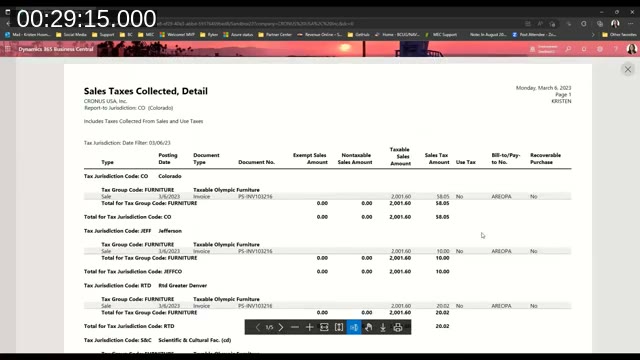Open Home - BCUG/NAV bookmark

[x=397, y=35]
